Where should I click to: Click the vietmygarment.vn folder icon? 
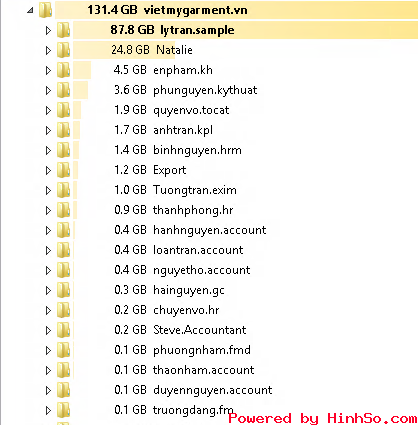point(45,10)
